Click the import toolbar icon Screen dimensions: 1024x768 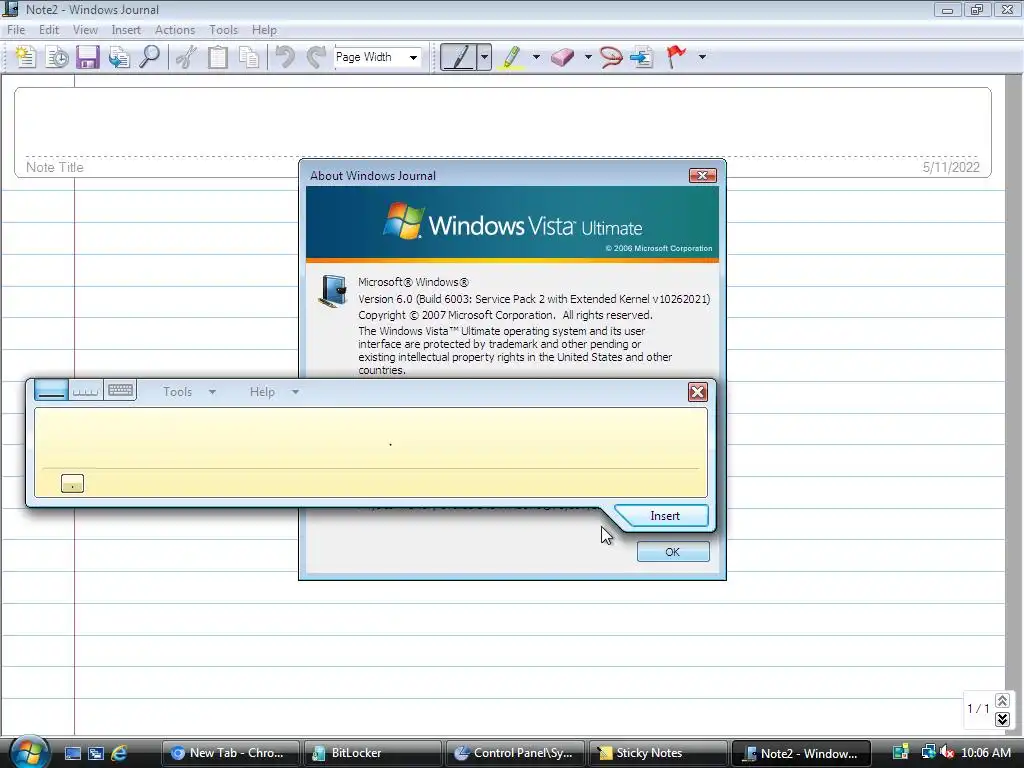point(119,57)
